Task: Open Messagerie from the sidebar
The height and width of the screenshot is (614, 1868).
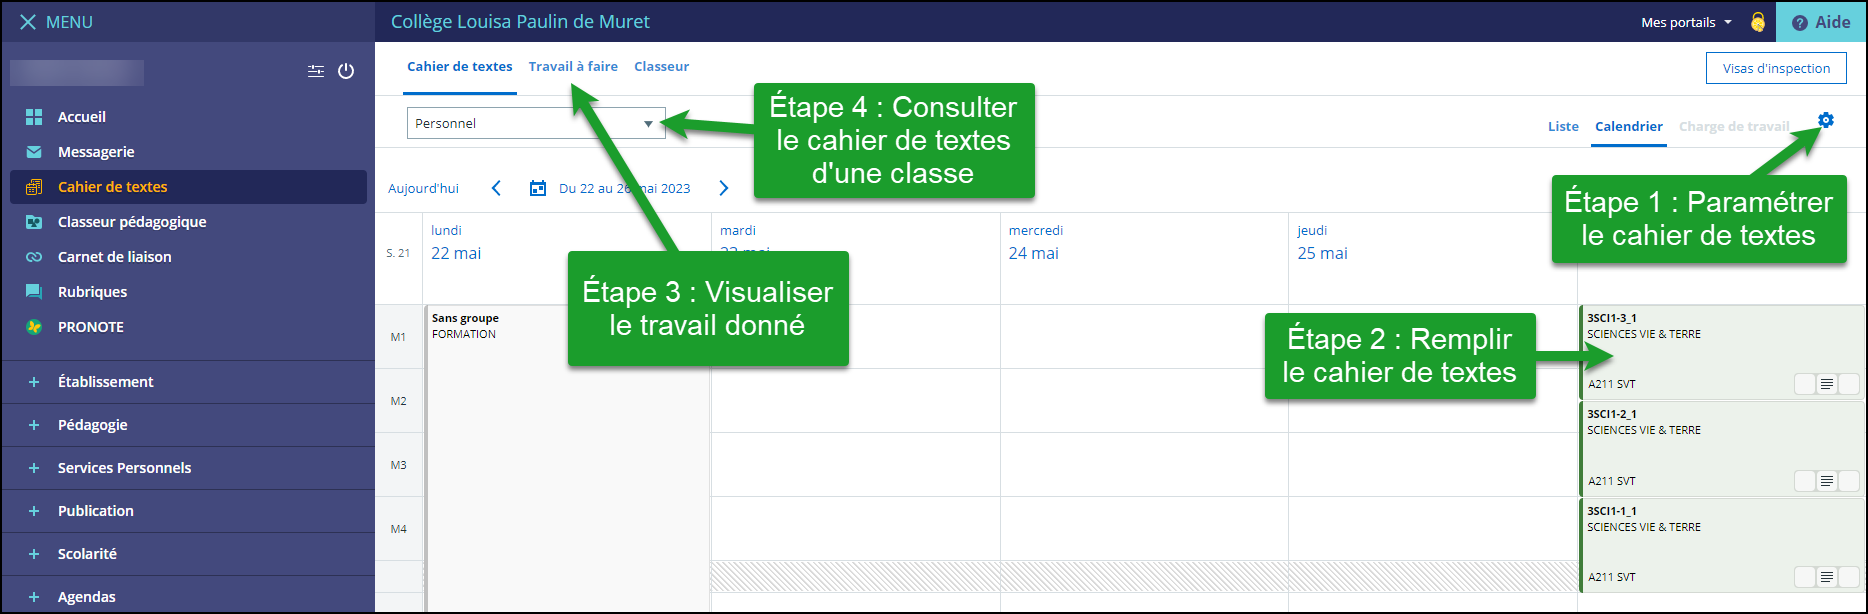Action: pyautogui.click(x=96, y=152)
